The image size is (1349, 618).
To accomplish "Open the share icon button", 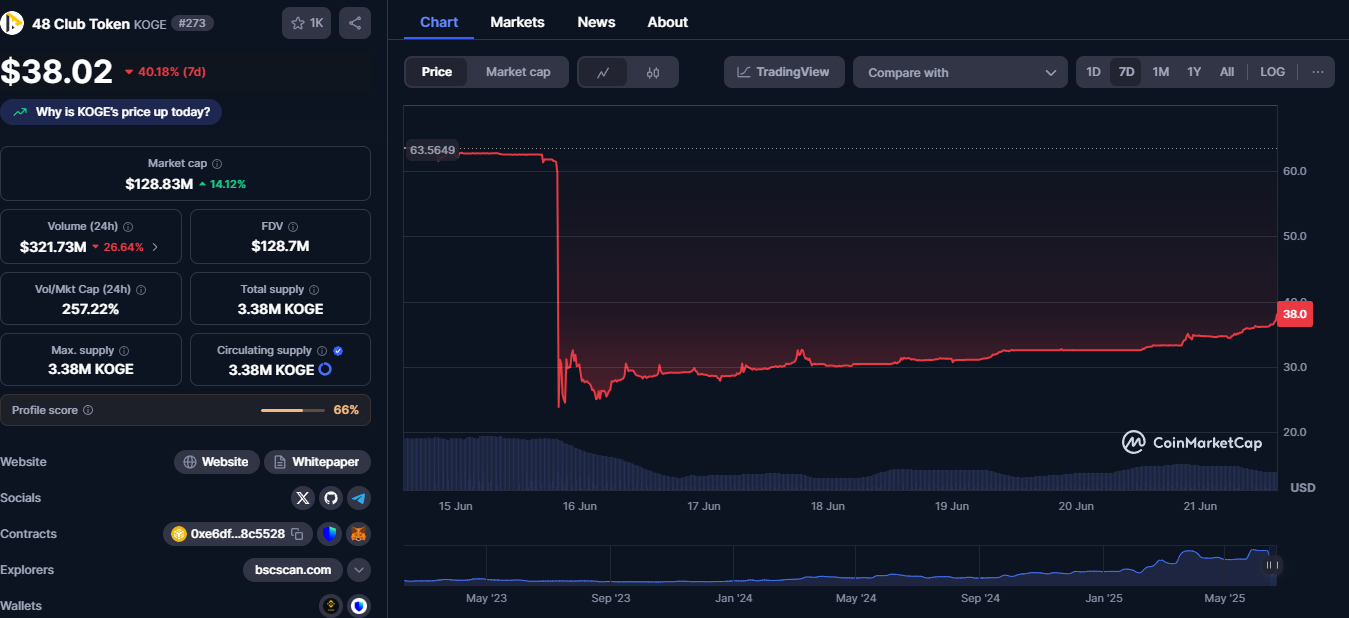I will tap(355, 22).
